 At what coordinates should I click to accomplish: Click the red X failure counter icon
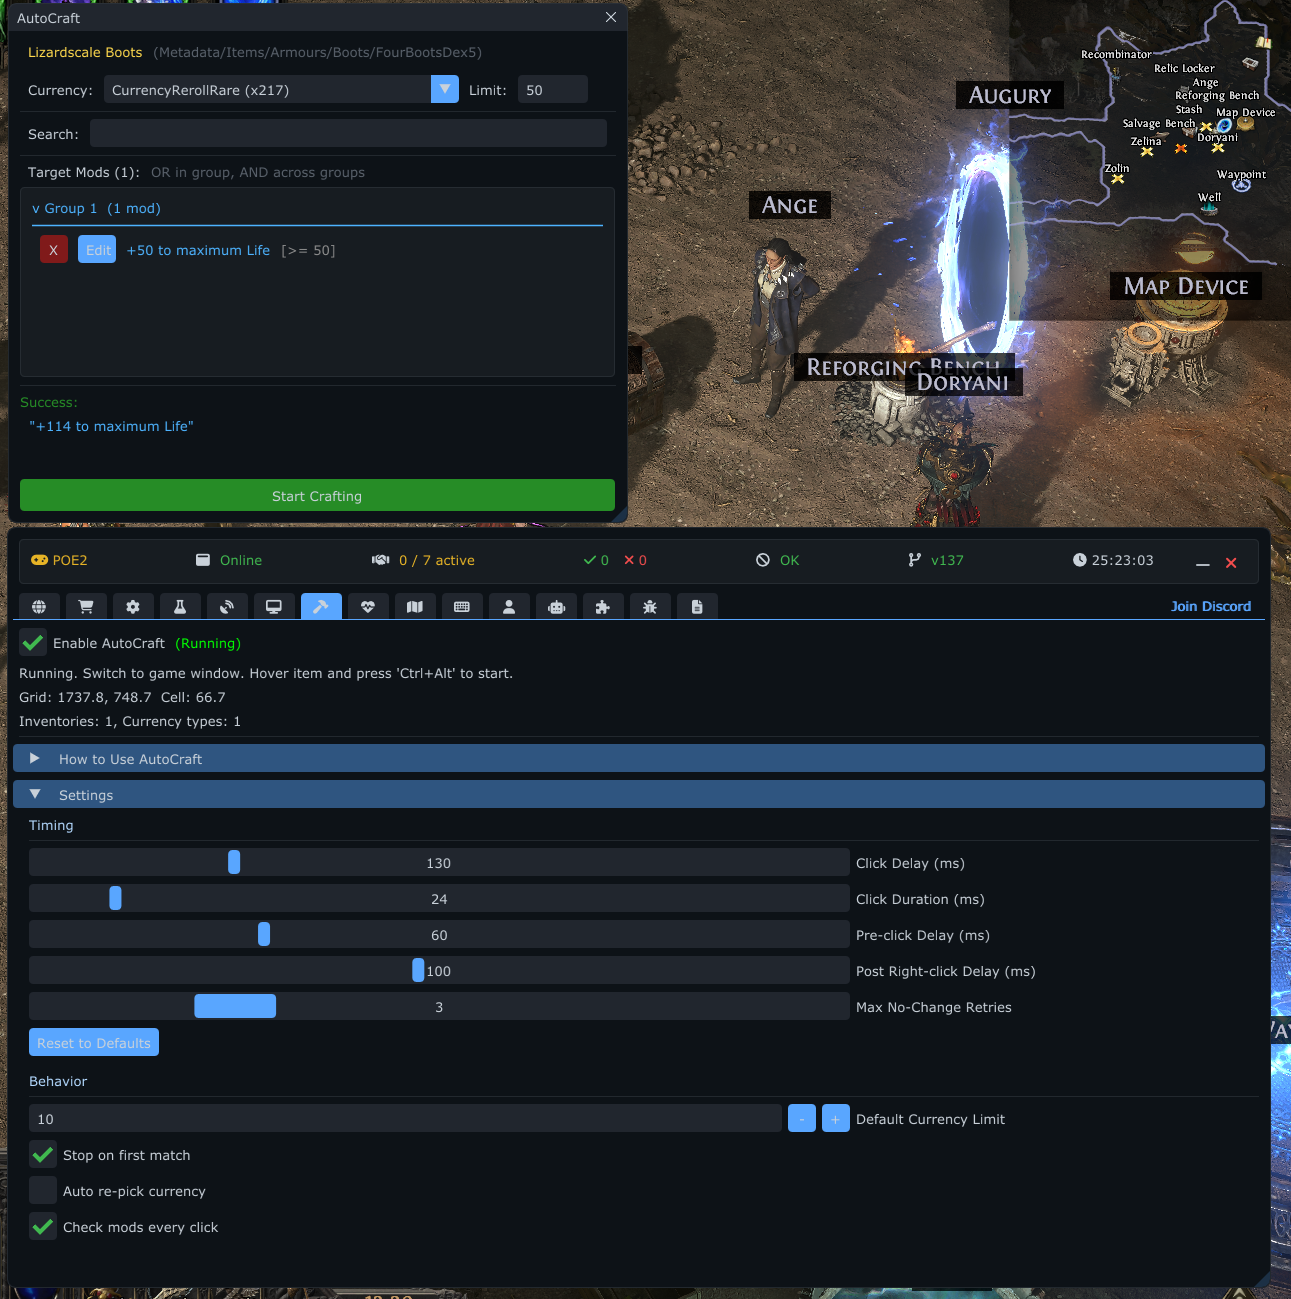click(x=629, y=560)
